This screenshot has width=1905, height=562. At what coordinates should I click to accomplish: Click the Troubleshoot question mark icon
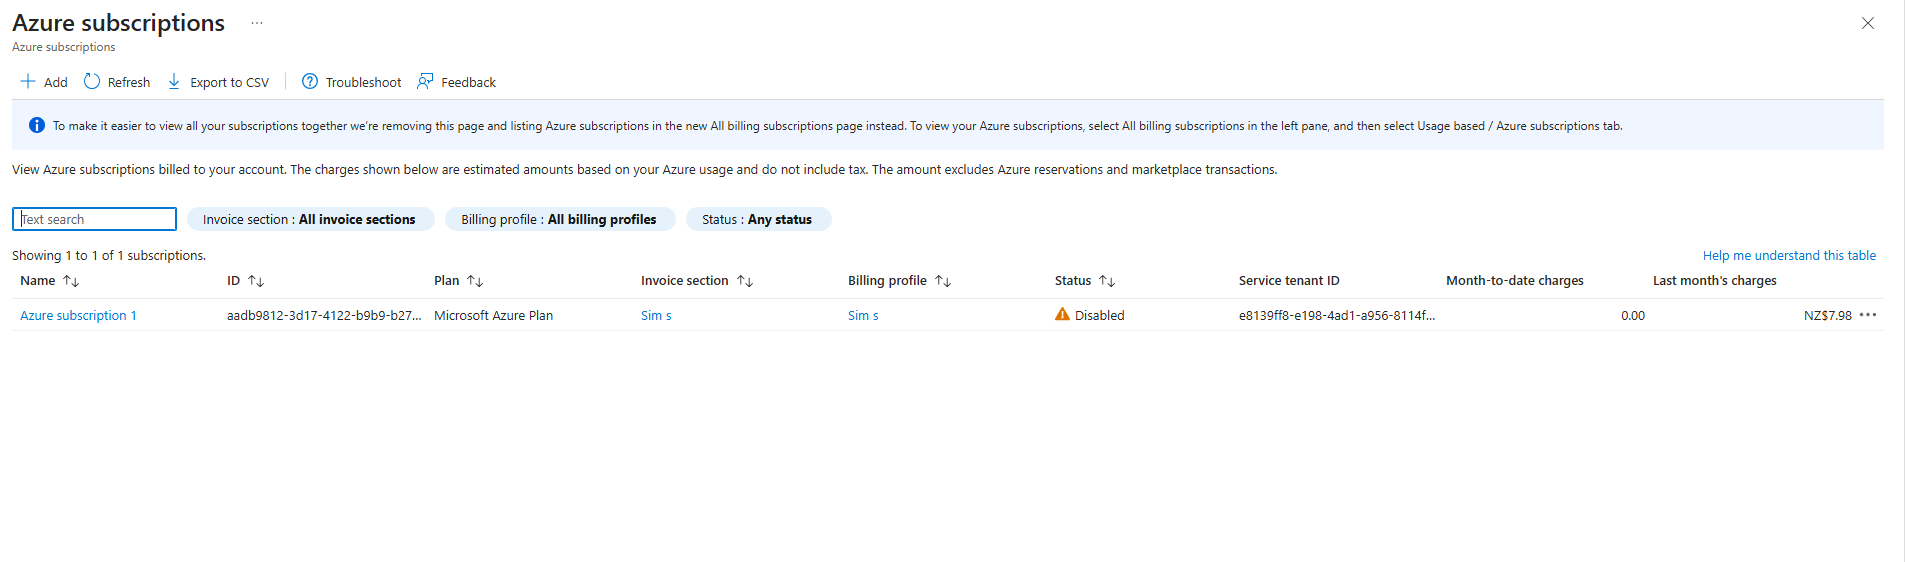point(310,81)
